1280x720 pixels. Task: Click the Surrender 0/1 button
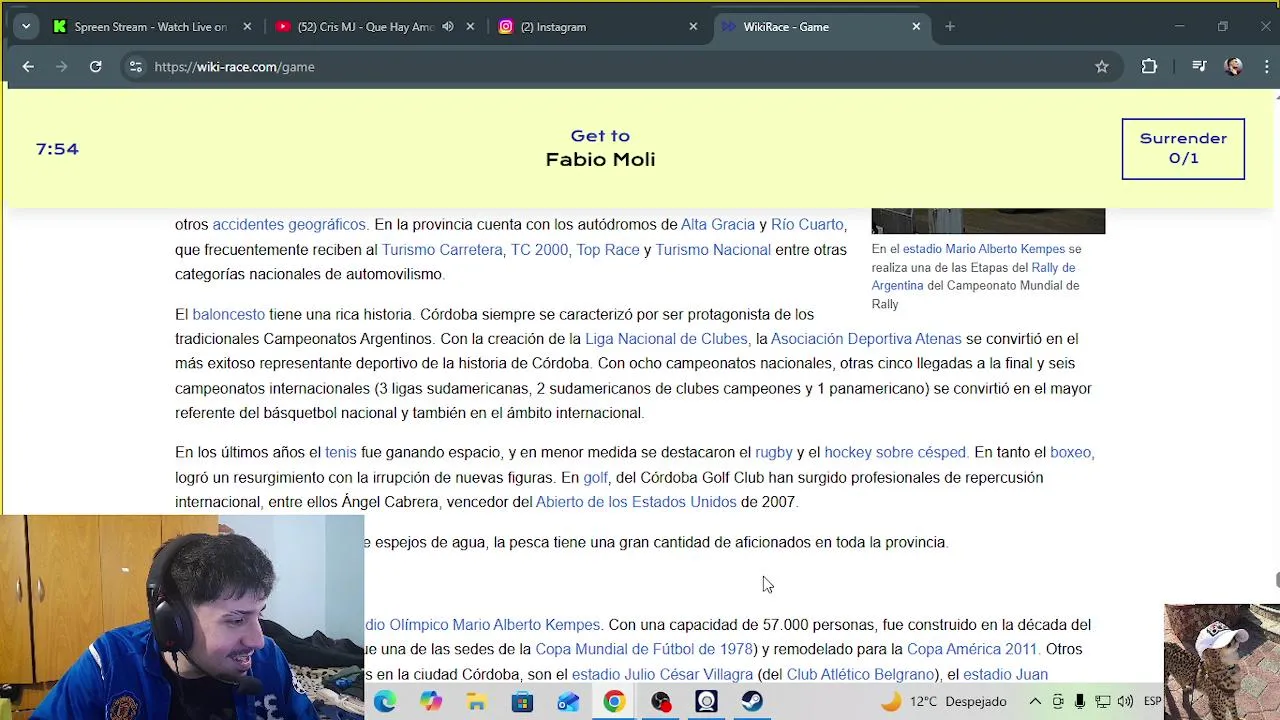pos(1183,149)
